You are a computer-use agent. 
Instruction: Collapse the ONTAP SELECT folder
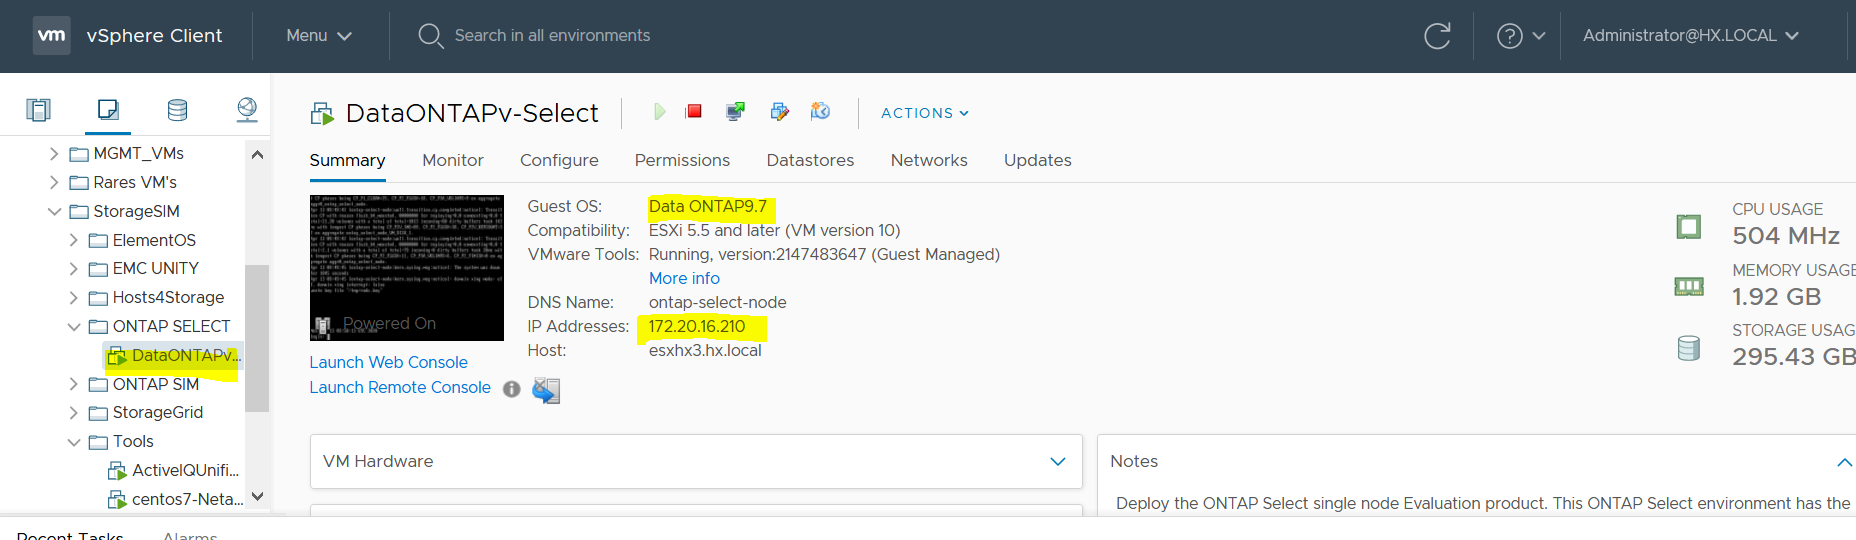73,326
